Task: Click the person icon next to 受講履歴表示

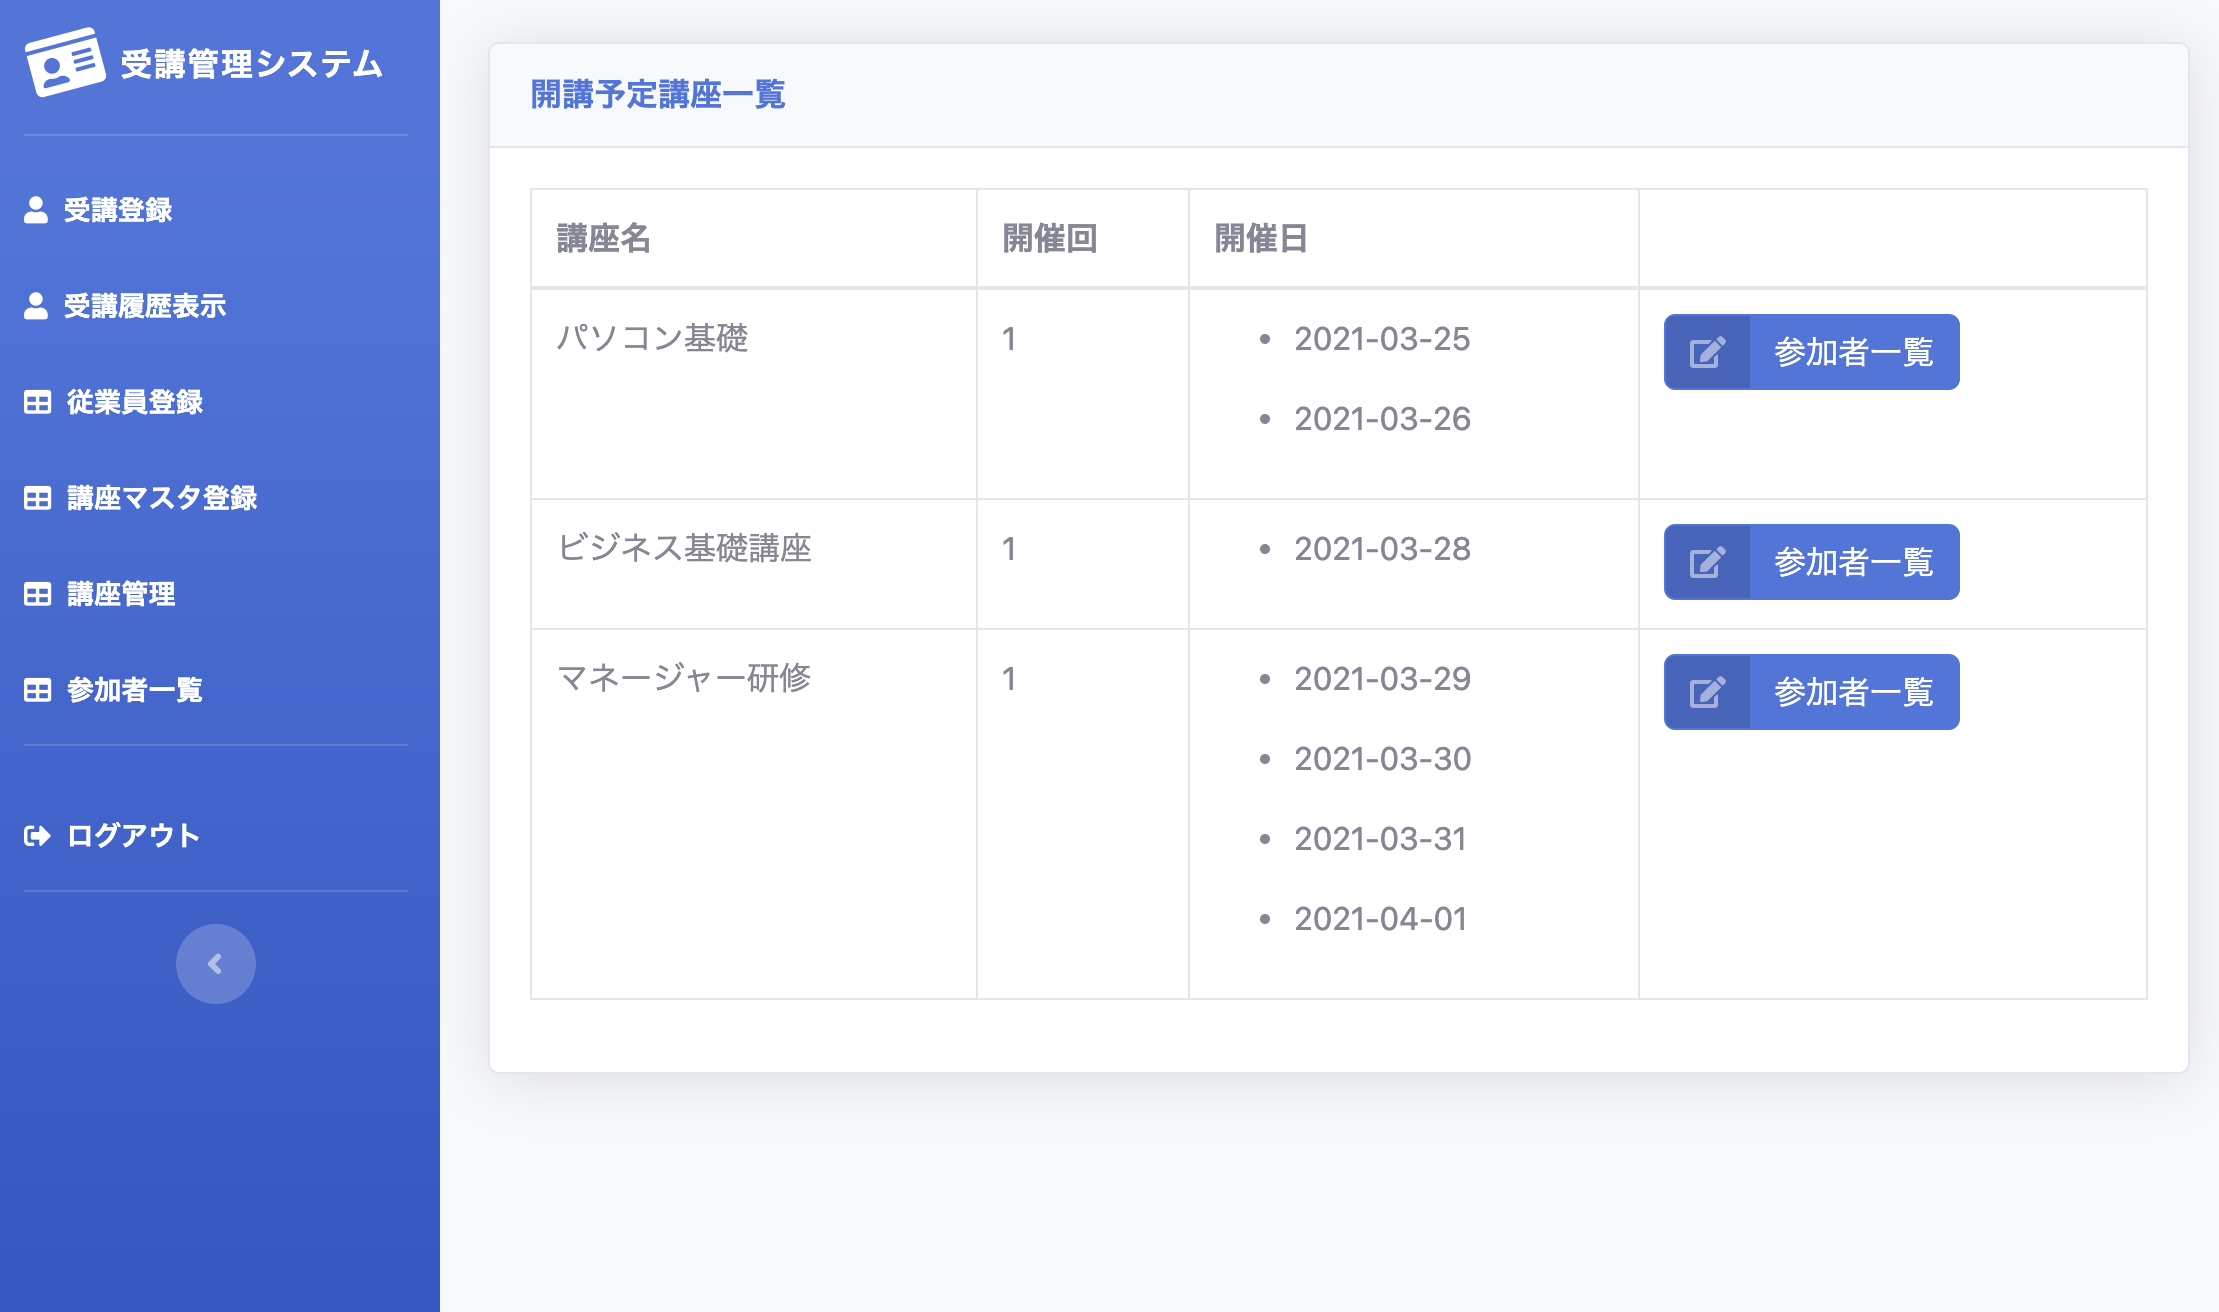Action: point(35,306)
